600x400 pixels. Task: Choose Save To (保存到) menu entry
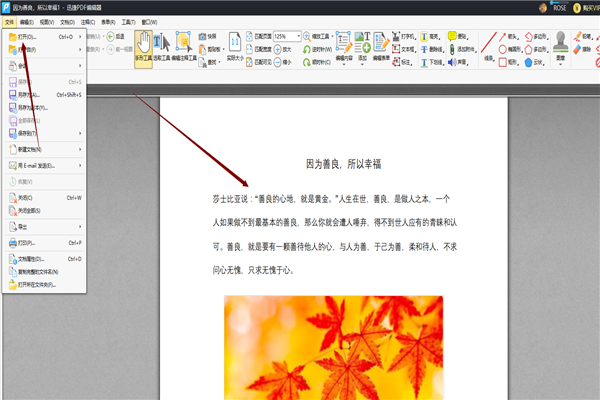(x=45, y=133)
